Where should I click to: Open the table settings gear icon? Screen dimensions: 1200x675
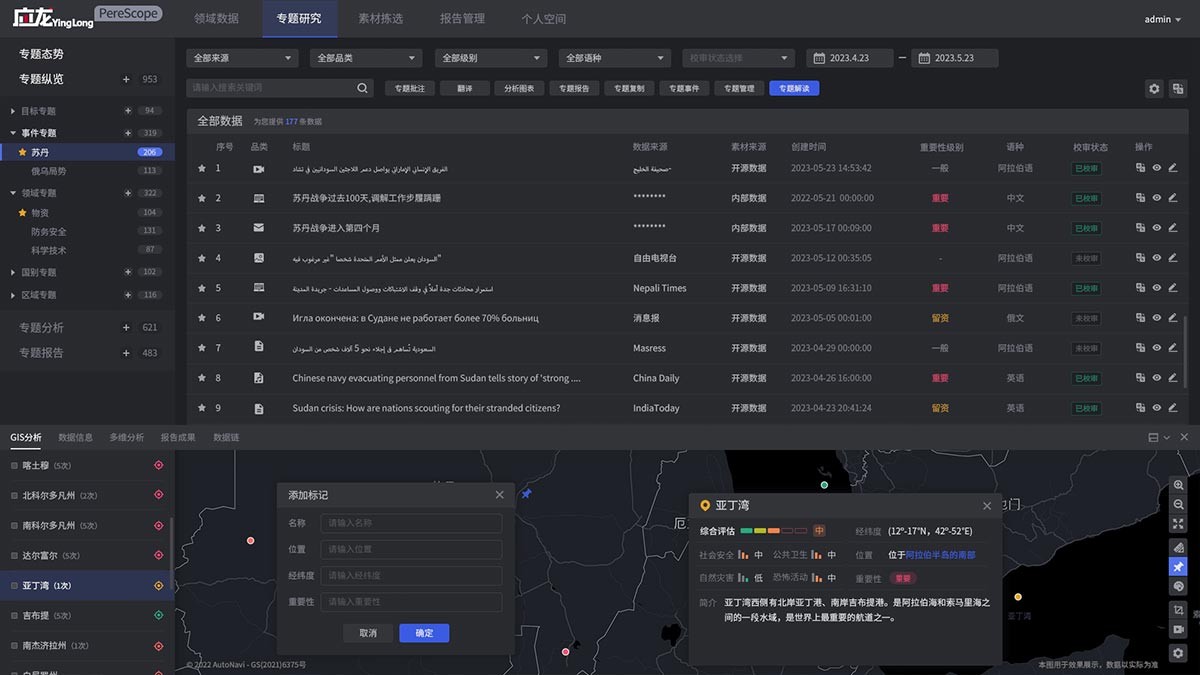[1154, 89]
